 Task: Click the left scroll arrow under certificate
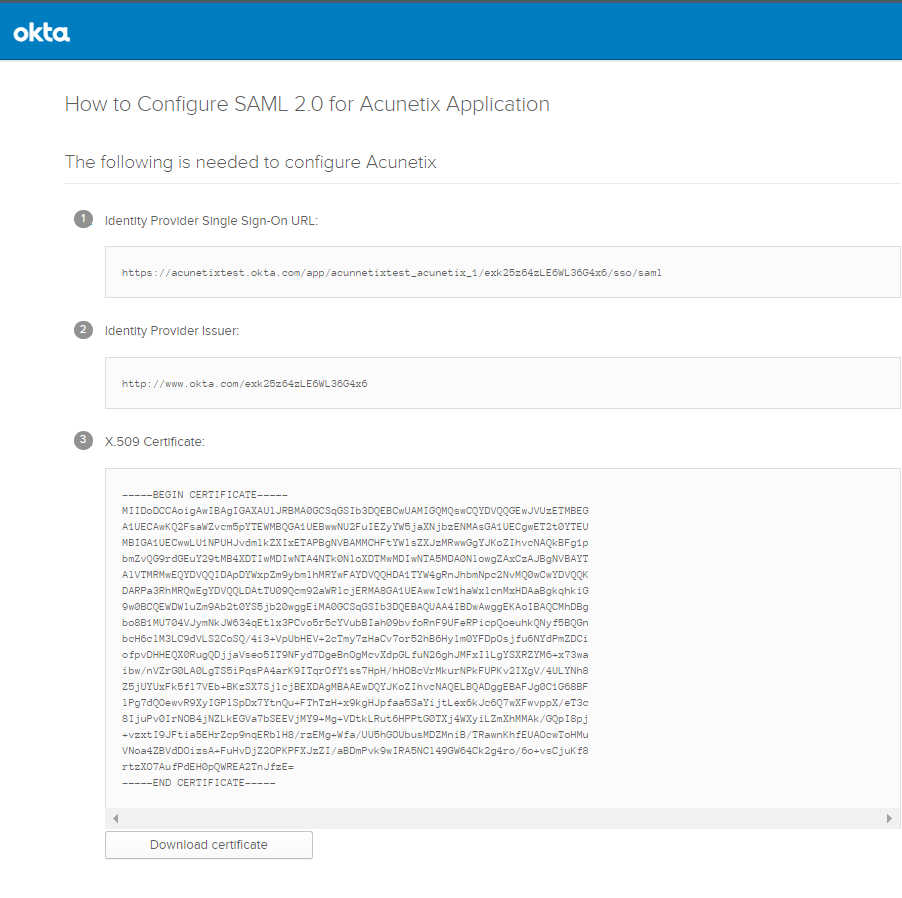[x=116, y=818]
